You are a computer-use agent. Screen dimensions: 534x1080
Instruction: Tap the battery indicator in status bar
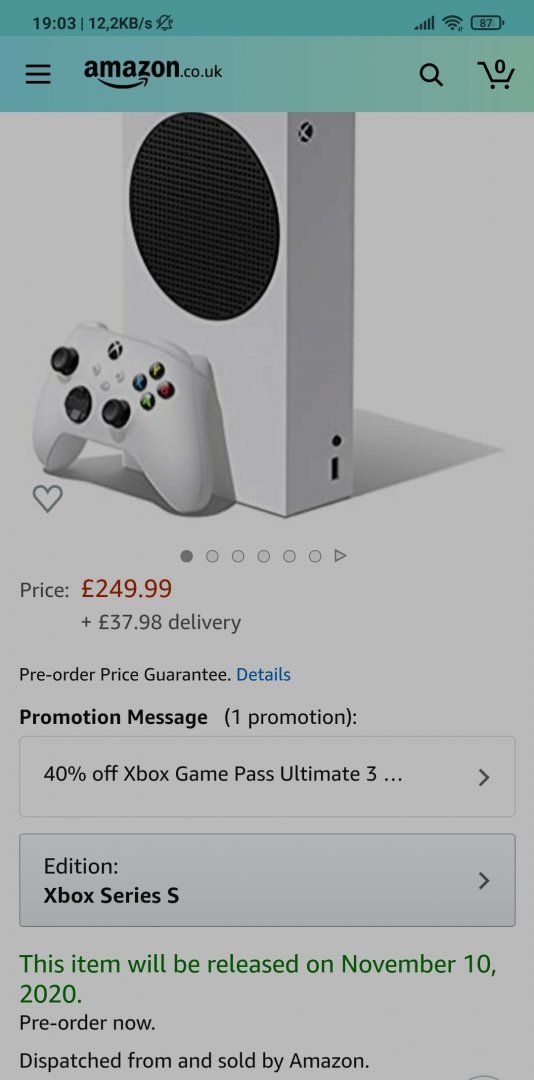click(486, 23)
